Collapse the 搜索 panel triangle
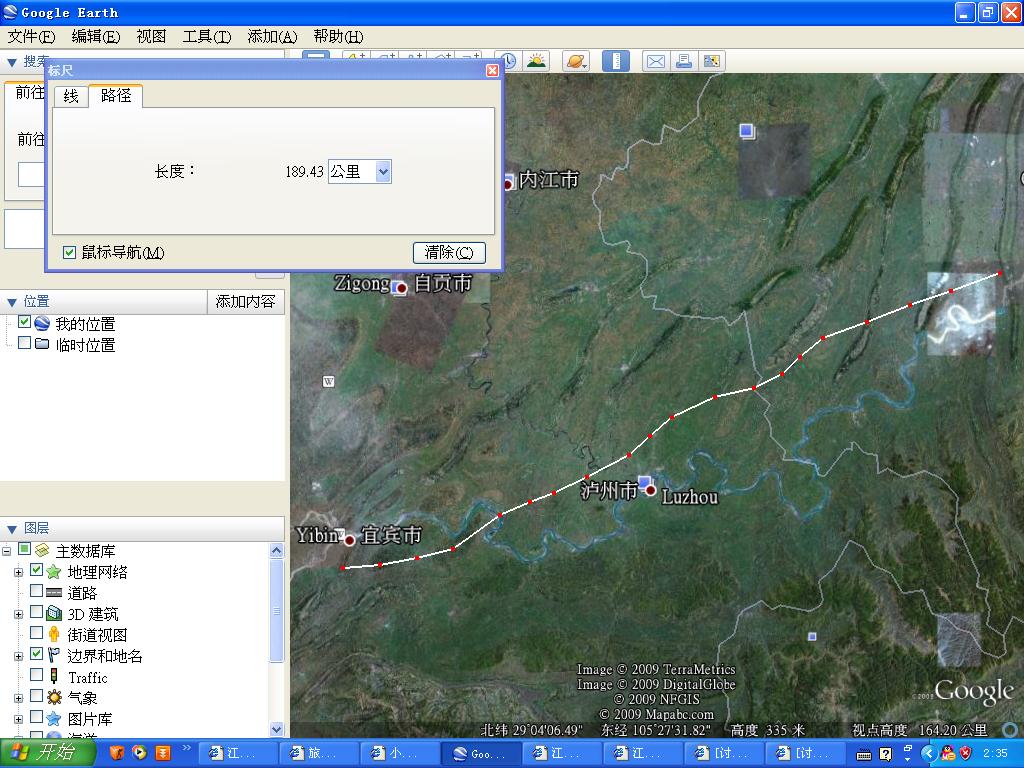The height and width of the screenshot is (768, 1024). (x=12, y=63)
